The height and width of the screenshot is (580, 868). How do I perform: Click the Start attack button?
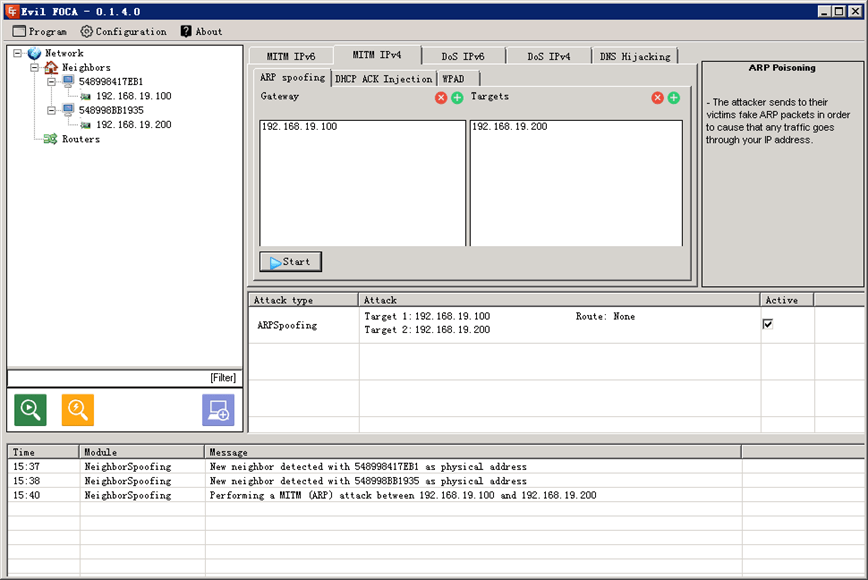coord(291,262)
